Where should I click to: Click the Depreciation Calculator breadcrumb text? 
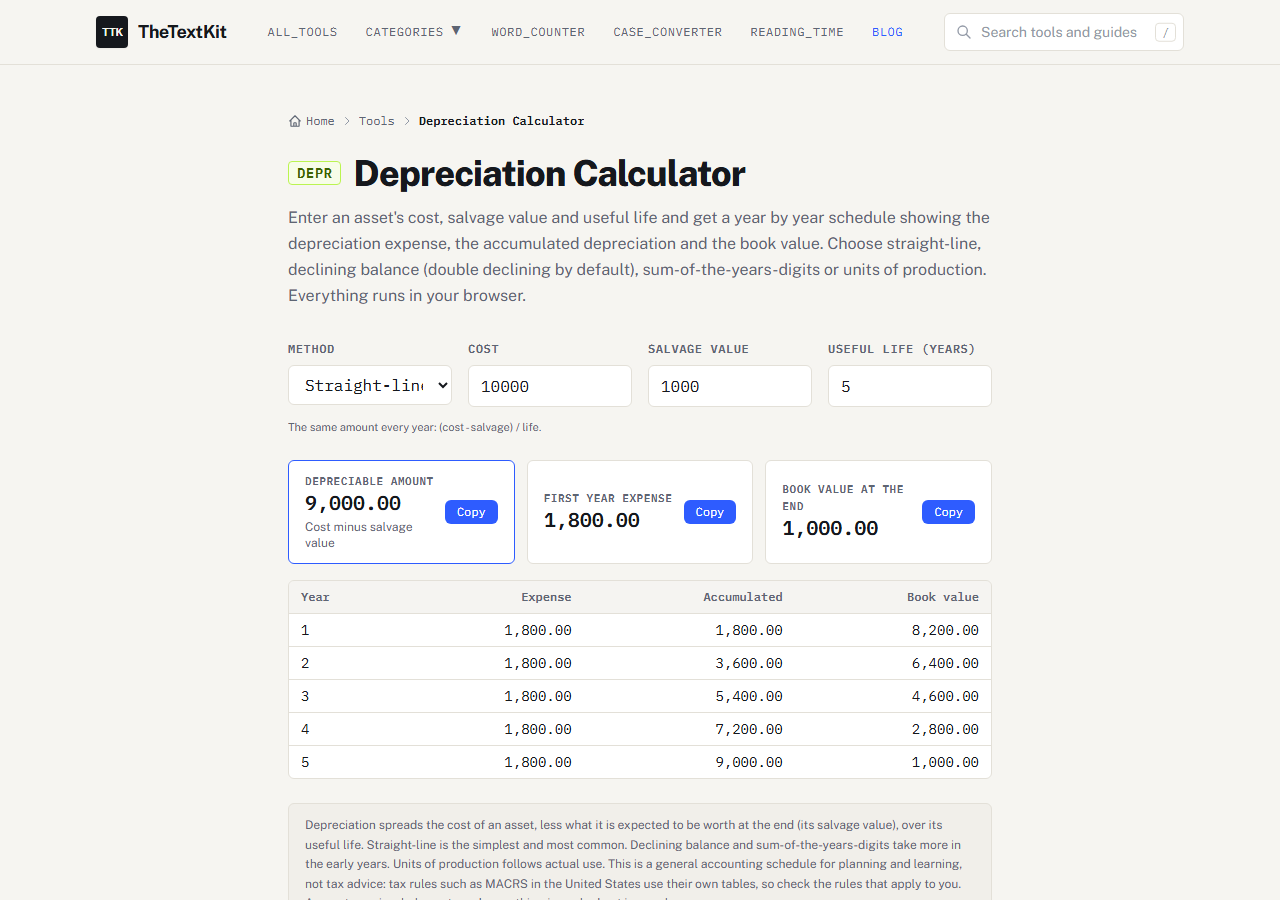click(501, 121)
